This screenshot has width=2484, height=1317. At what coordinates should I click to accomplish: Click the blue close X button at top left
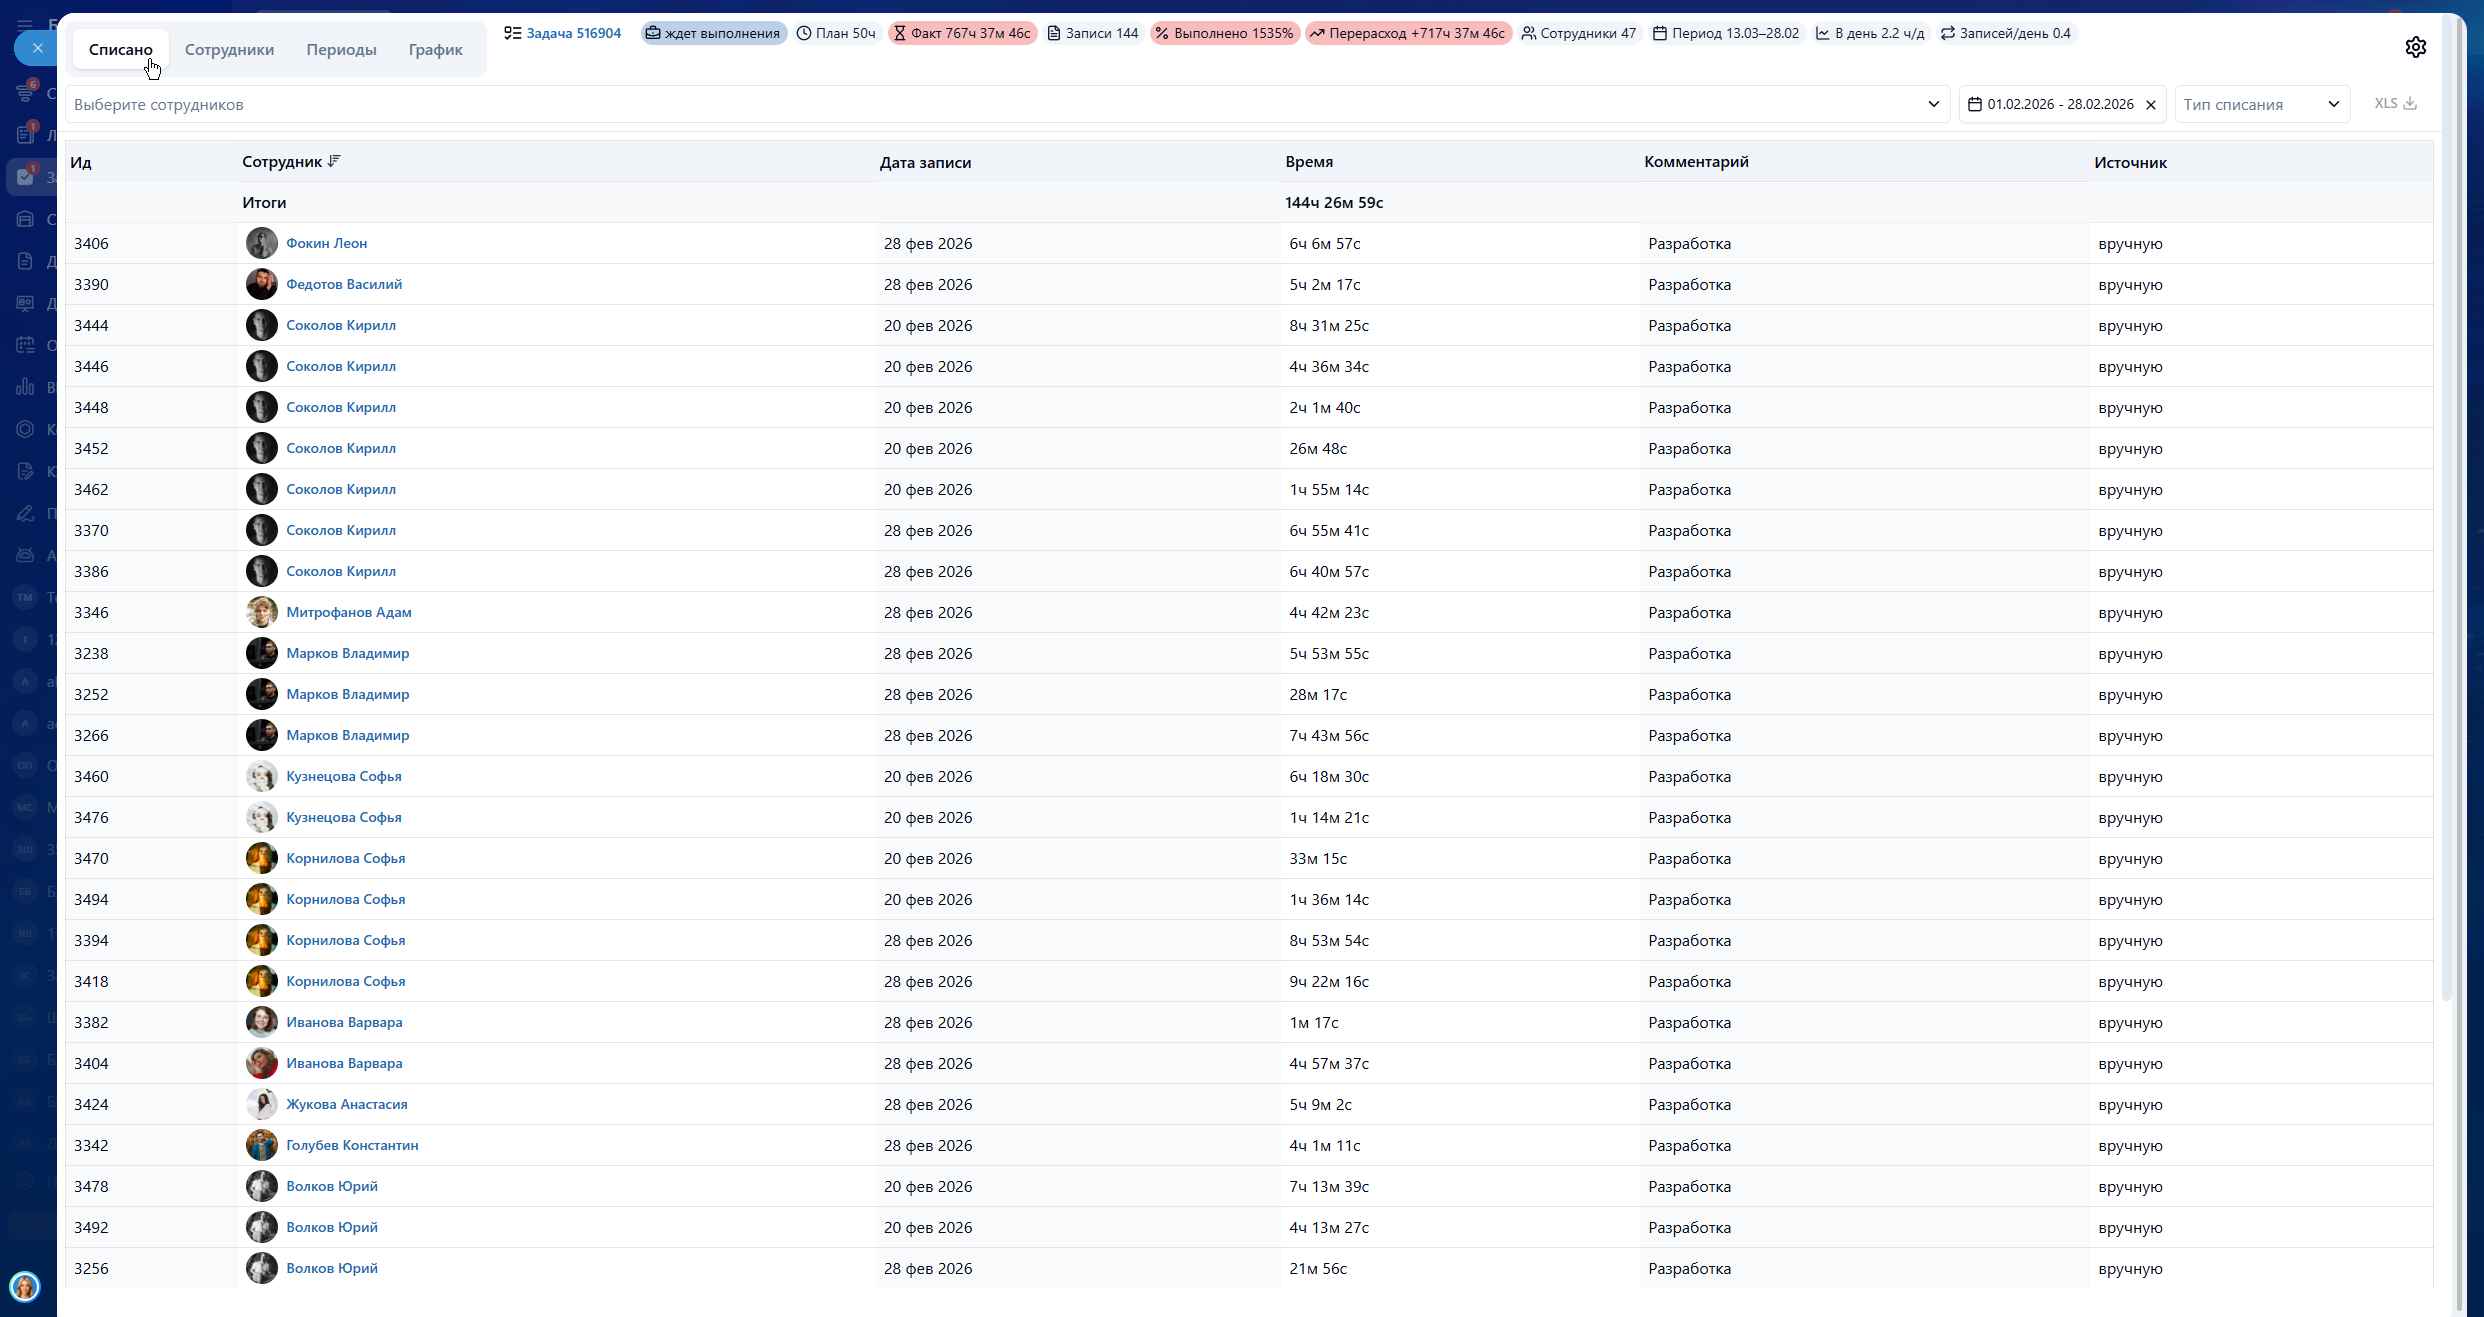click(37, 48)
